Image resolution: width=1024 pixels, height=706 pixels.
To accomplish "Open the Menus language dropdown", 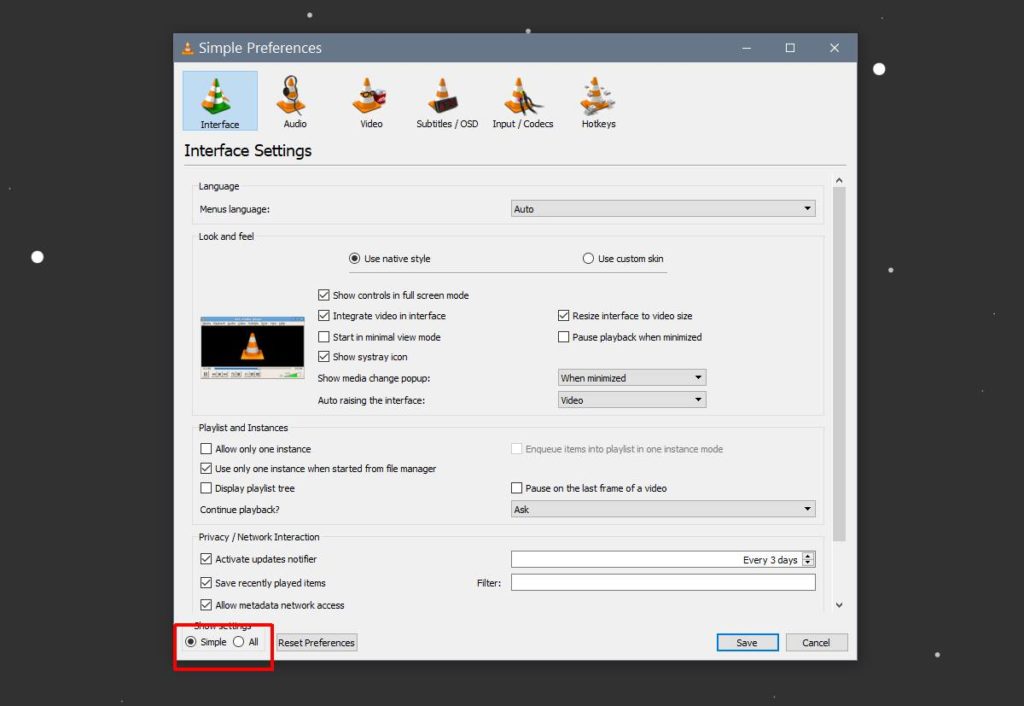I will tap(807, 208).
